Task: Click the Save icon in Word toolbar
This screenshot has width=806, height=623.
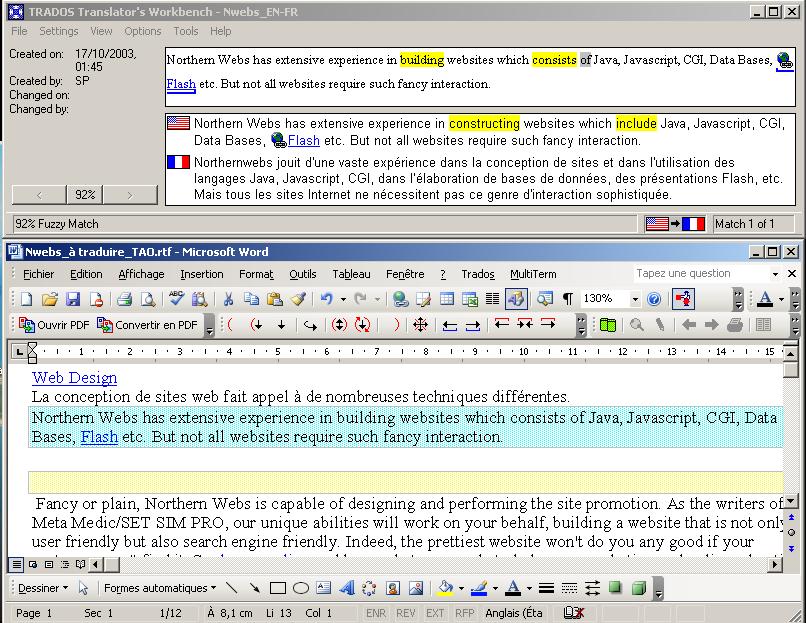Action: click(x=72, y=299)
